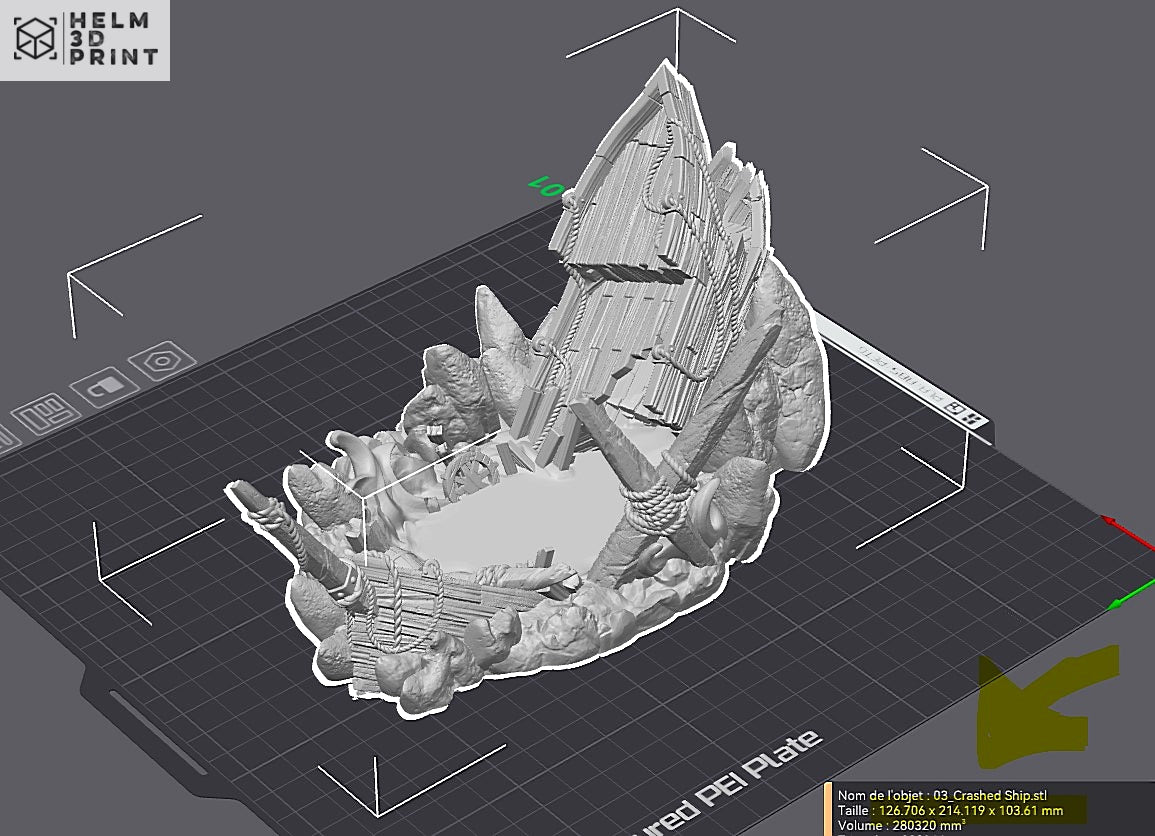
Task: Click the "Taille : 126.706 x 214.119 x 103.61 mm" line
Action: pyautogui.click(x=950, y=810)
